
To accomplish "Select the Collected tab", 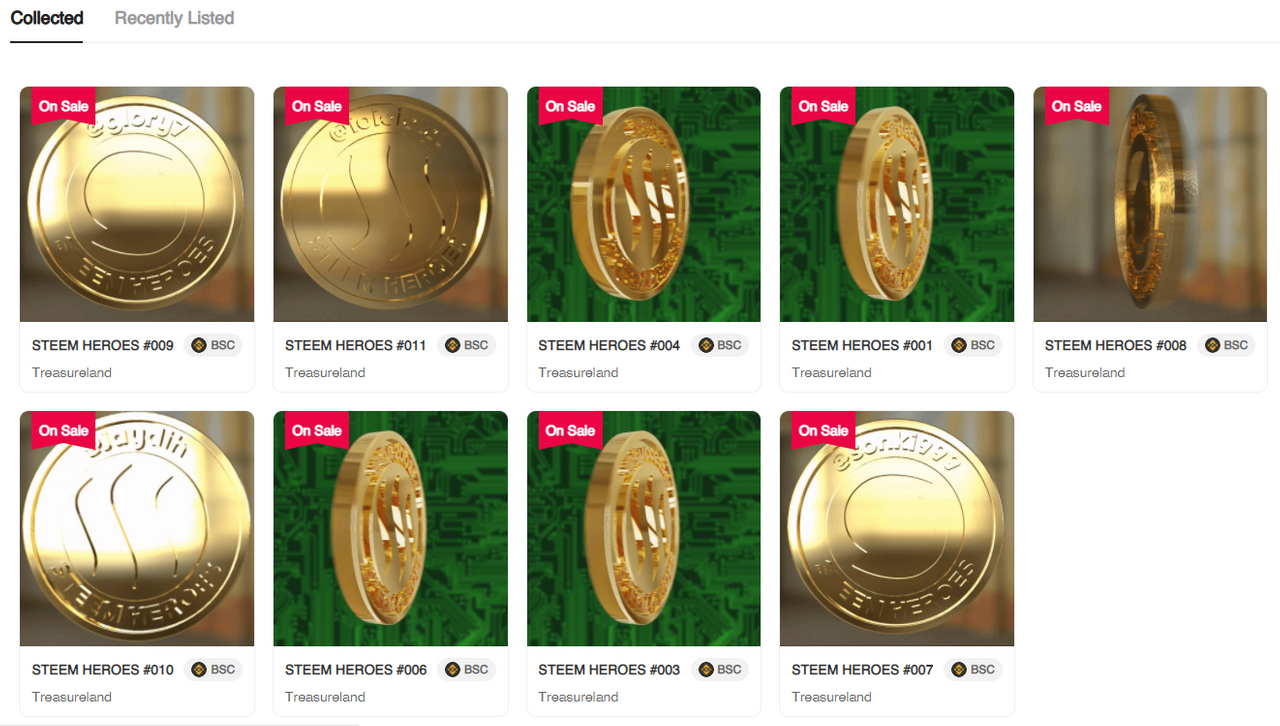I will click(x=47, y=18).
